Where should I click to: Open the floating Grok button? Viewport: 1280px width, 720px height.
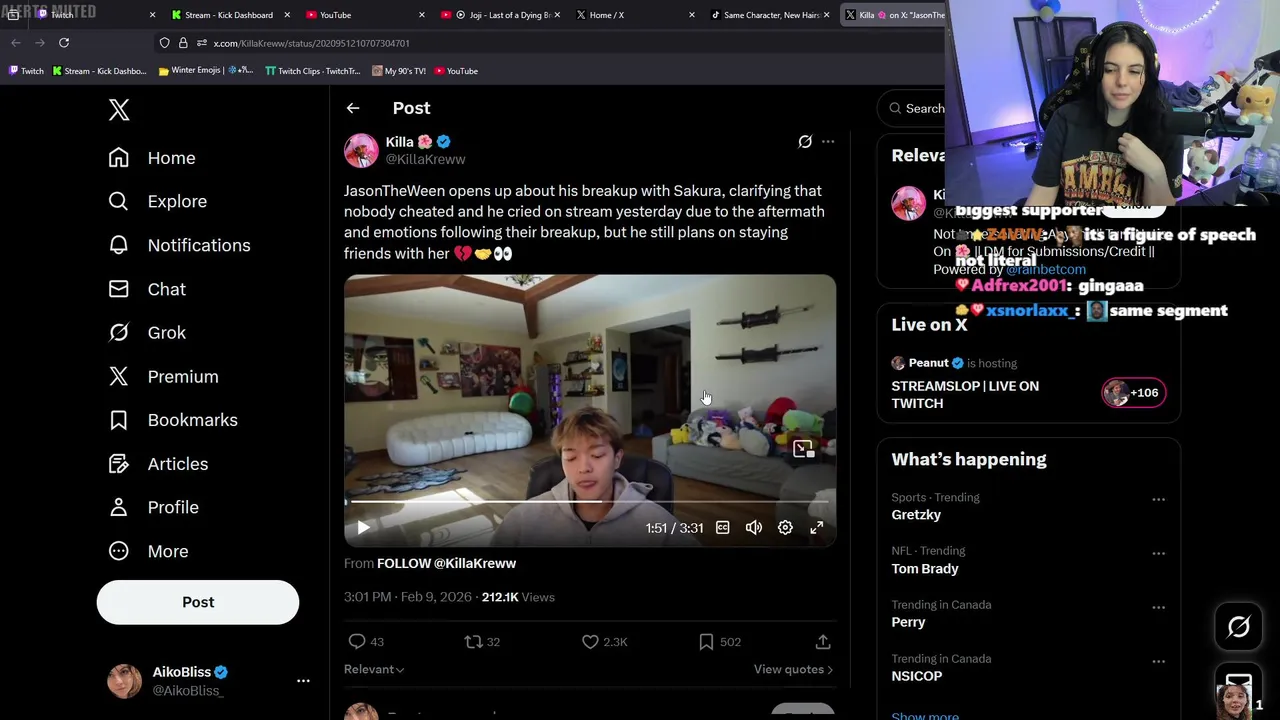coord(1238,626)
